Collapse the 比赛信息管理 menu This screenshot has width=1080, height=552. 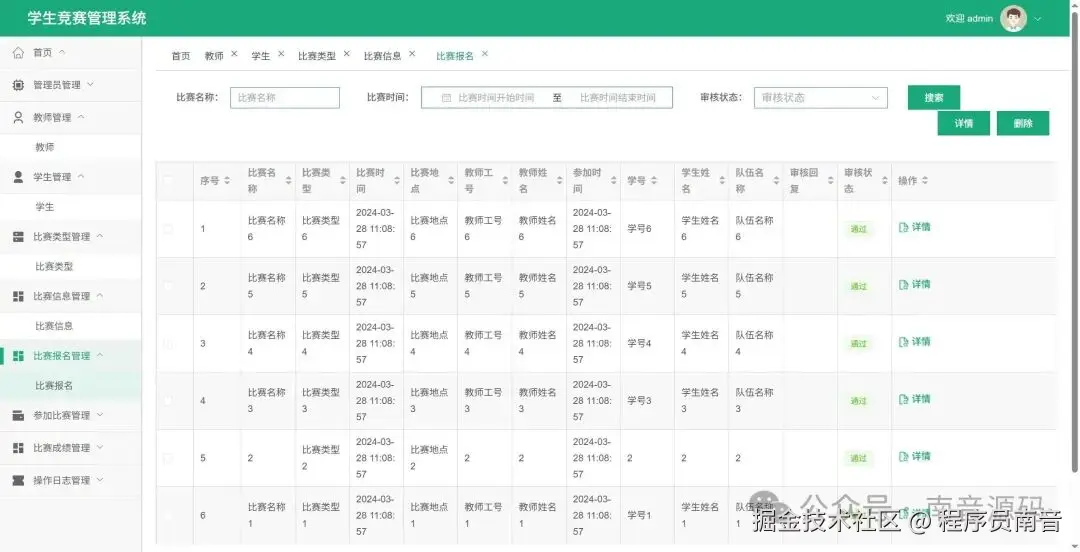coord(99,296)
